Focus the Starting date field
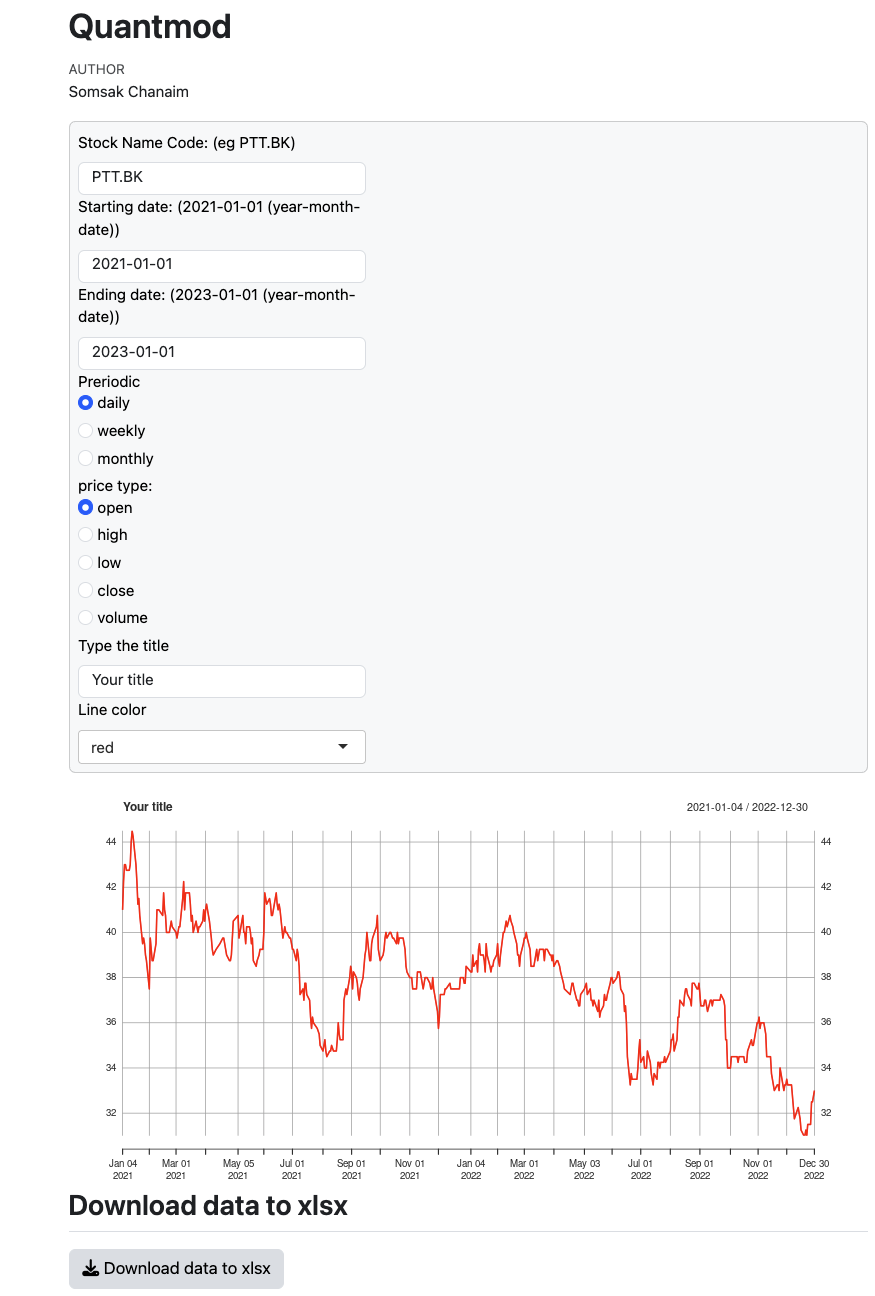 click(221, 266)
